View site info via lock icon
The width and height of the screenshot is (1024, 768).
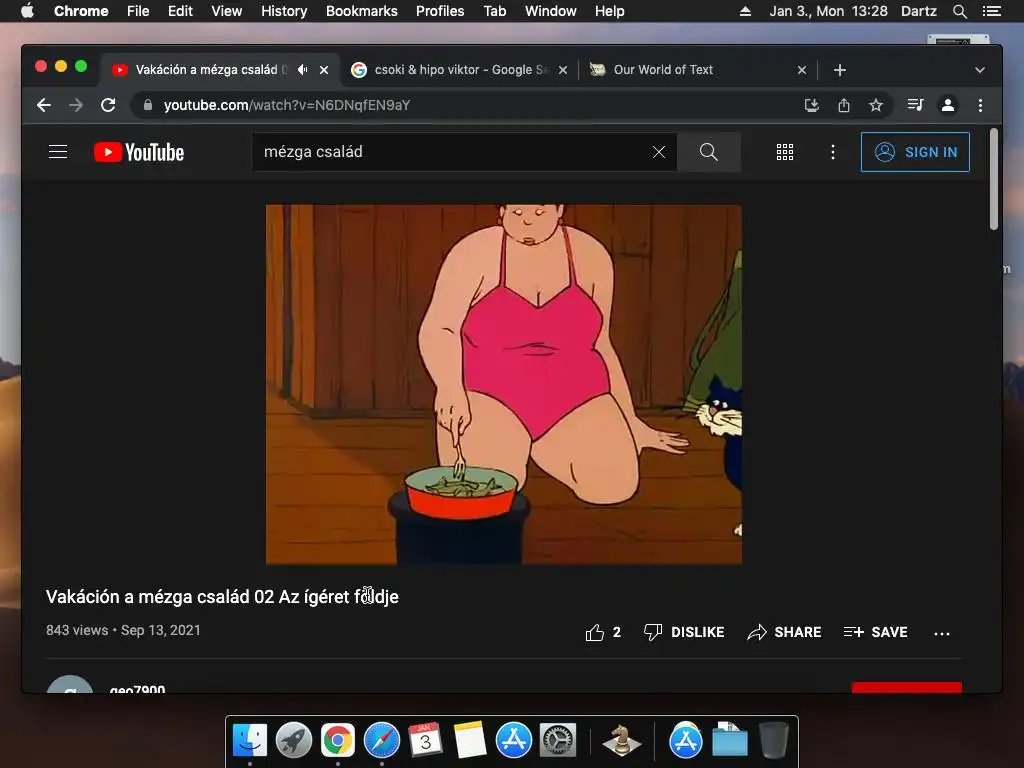coord(148,105)
